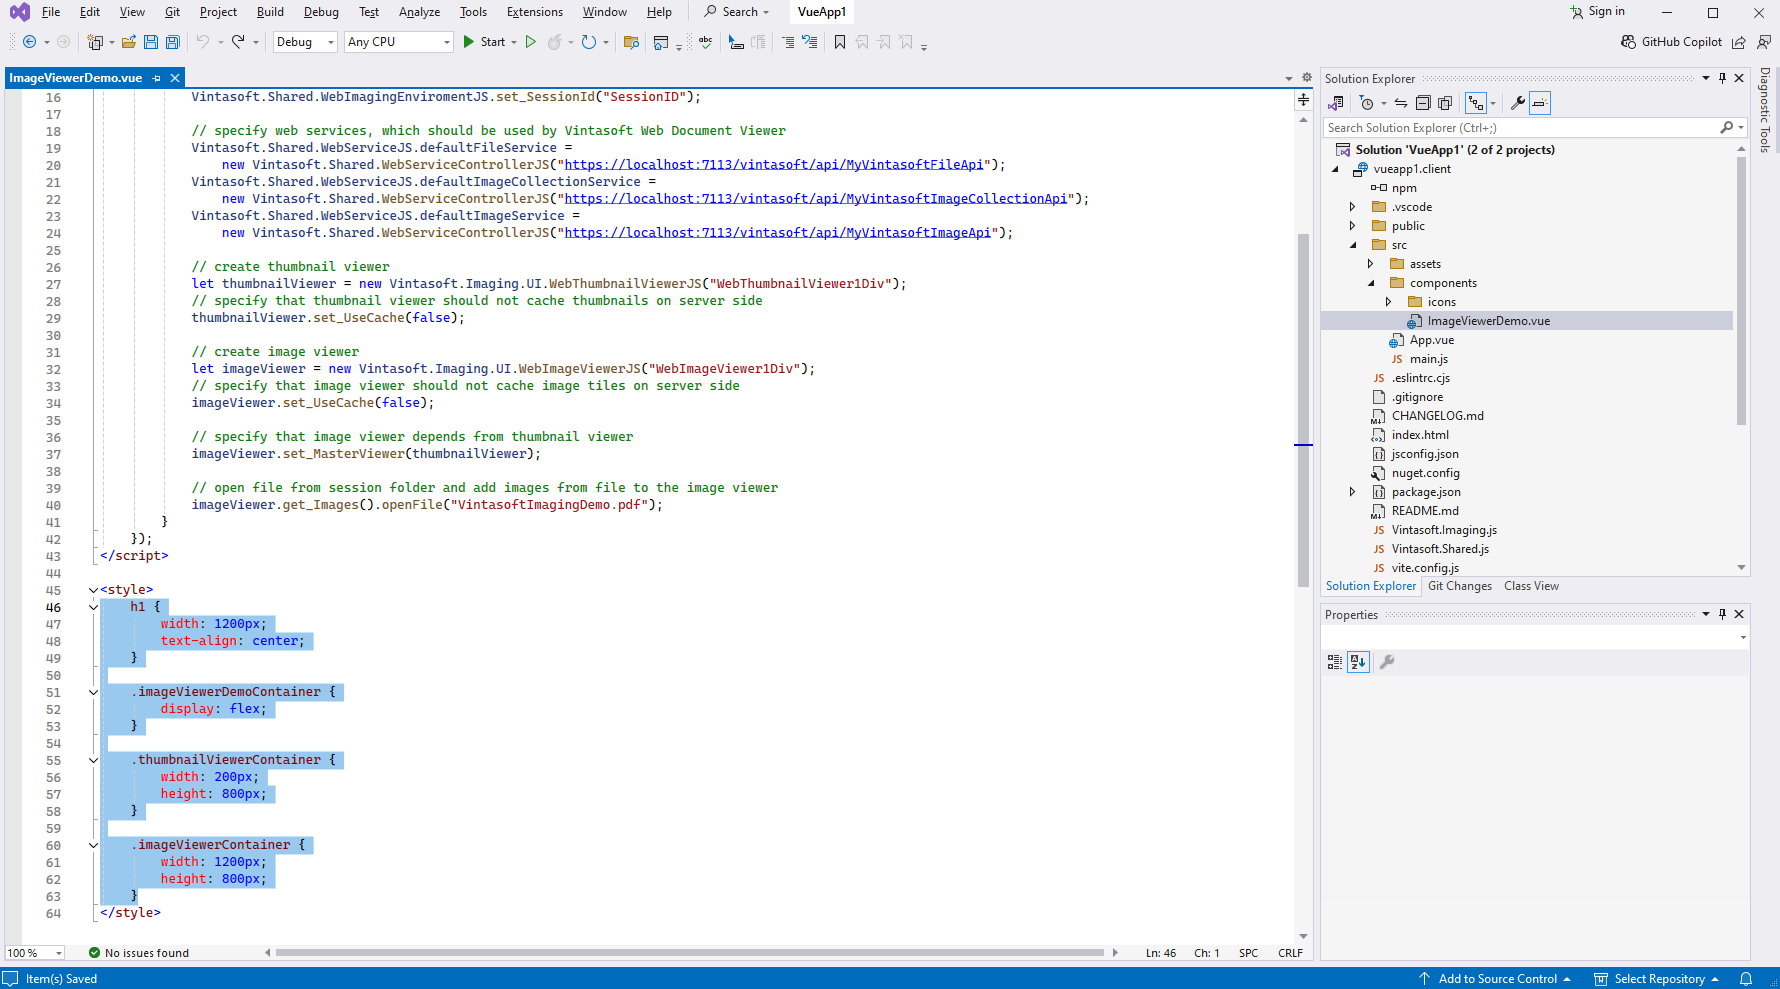This screenshot has height=989, width=1780.
Task: Open the Extensions menu
Action: pyautogui.click(x=535, y=12)
